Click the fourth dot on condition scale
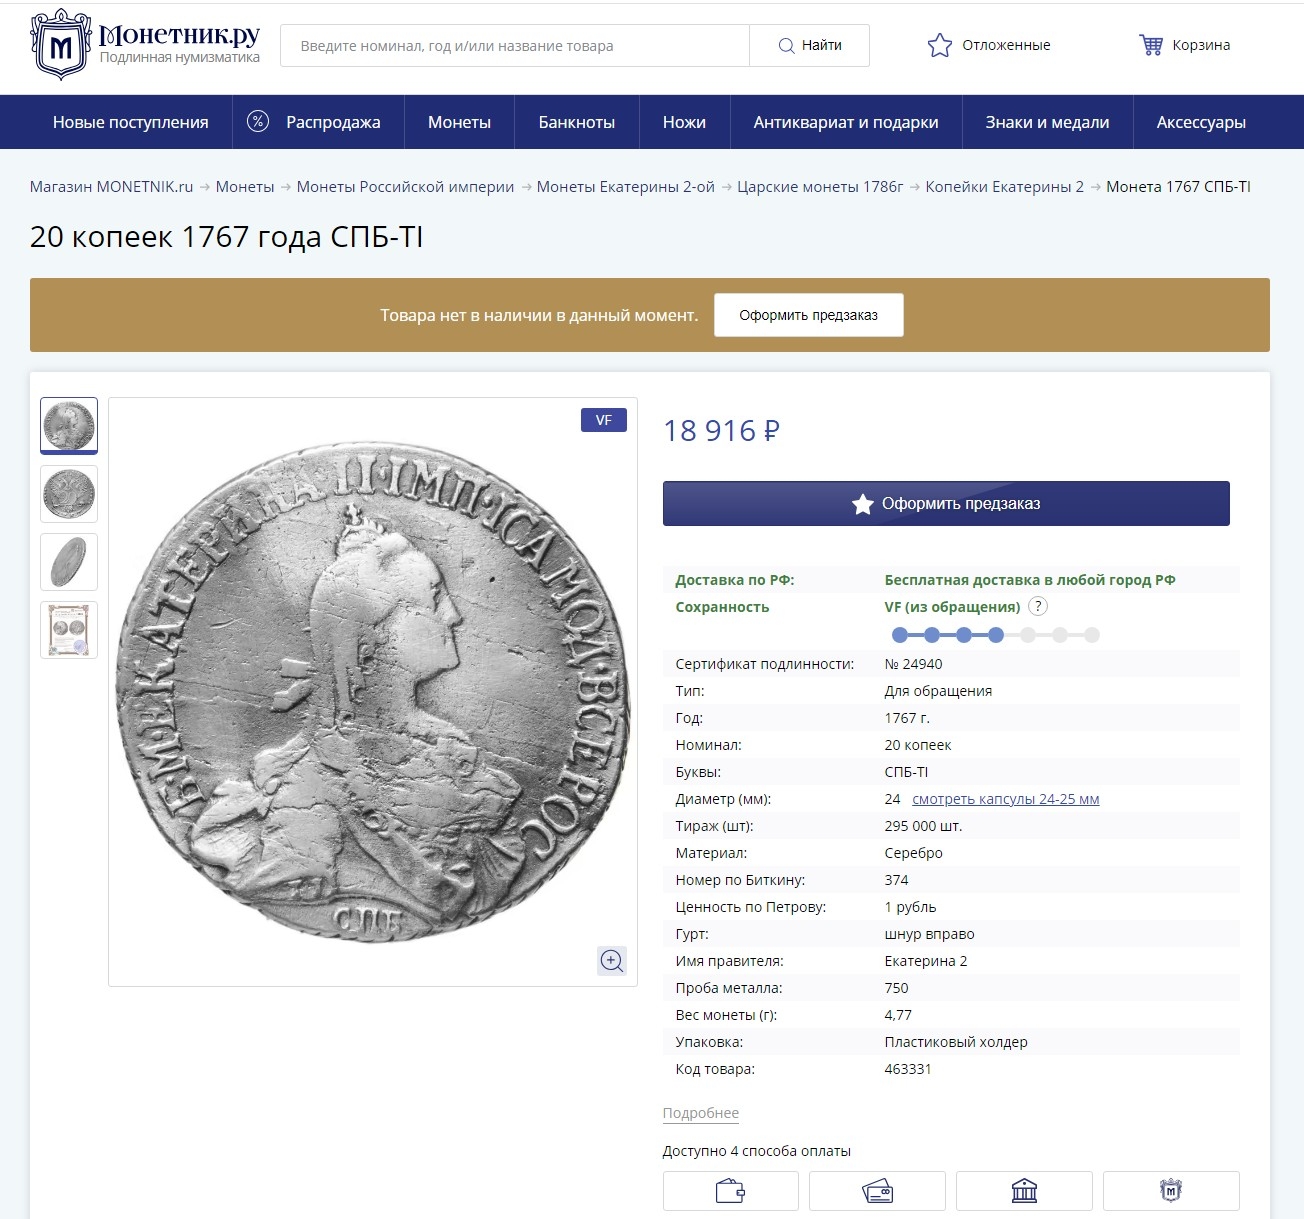 point(996,635)
